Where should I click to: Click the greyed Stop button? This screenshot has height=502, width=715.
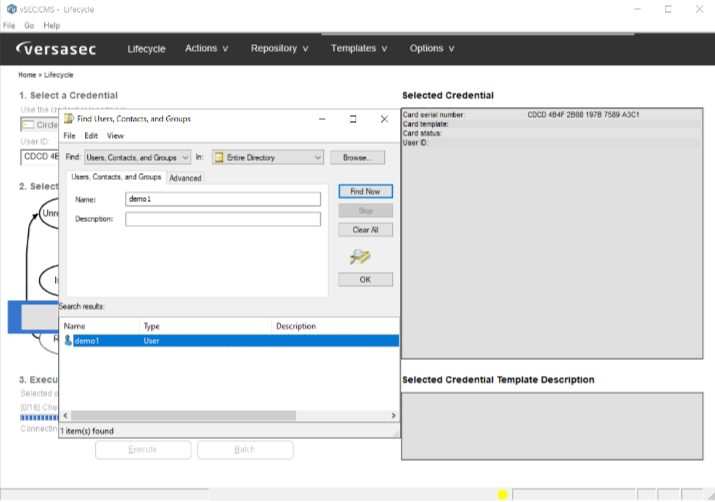(x=365, y=211)
